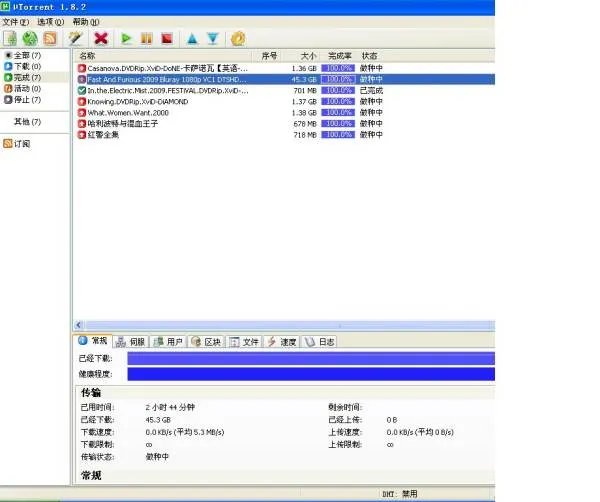Select the 其他 (7) label
Viewport: 600px width, 502px height.
(x=27, y=122)
